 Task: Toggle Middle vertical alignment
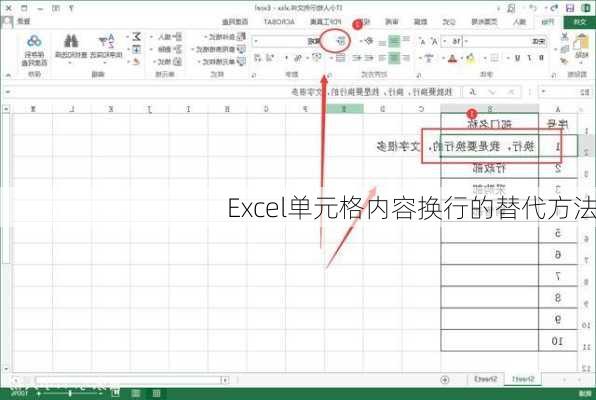394,41
